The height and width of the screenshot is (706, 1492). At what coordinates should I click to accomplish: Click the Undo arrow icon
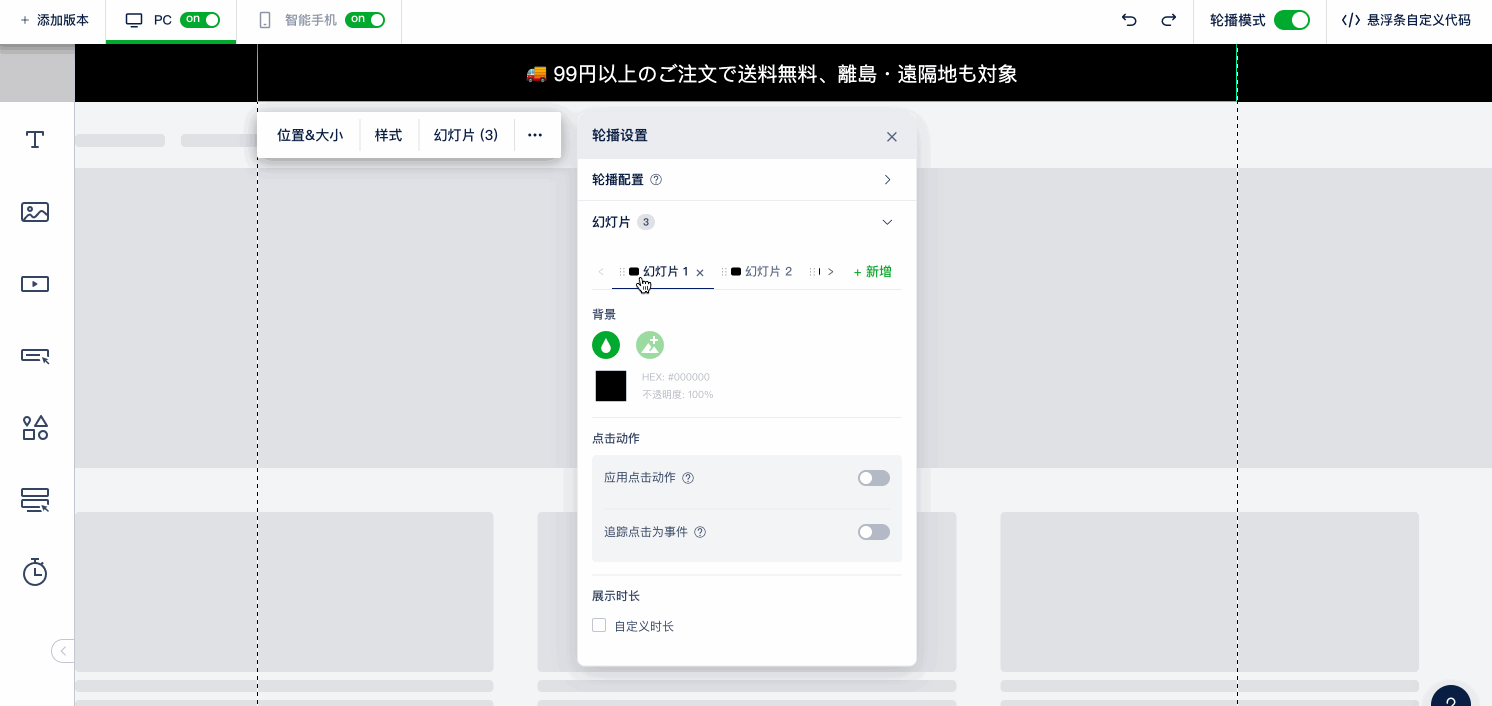click(1129, 20)
